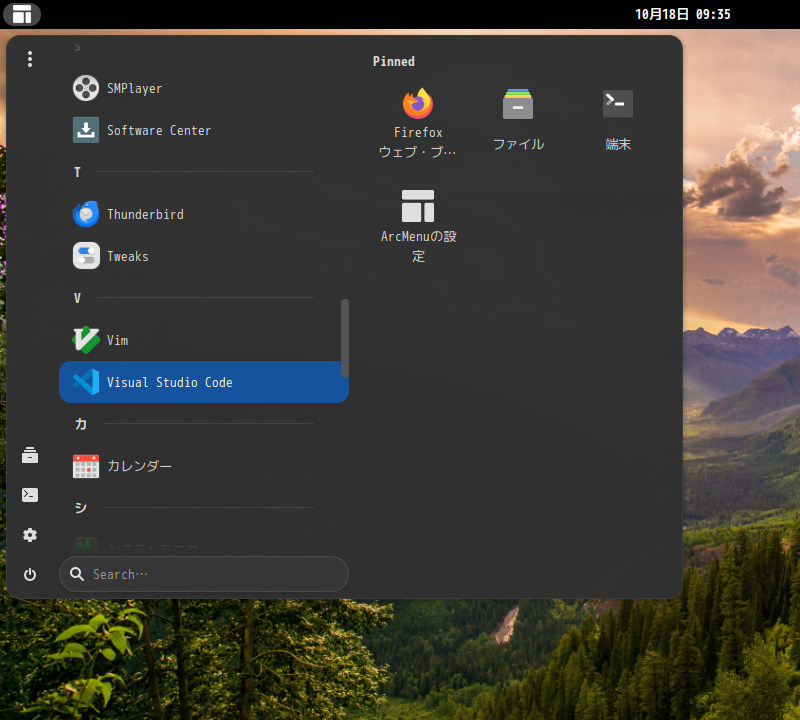Click the Pinned section heading
Screen dimensions: 800x720
coord(394,62)
